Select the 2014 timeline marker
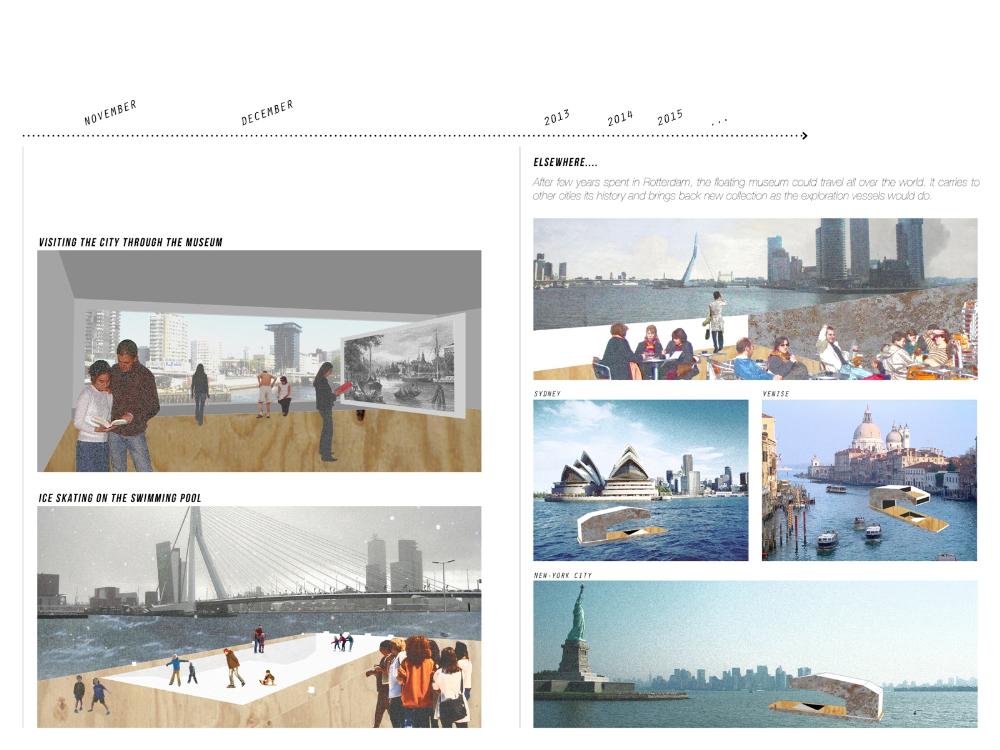Image resolution: width=1000 pixels, height=750 pixels. click(620, 118)
